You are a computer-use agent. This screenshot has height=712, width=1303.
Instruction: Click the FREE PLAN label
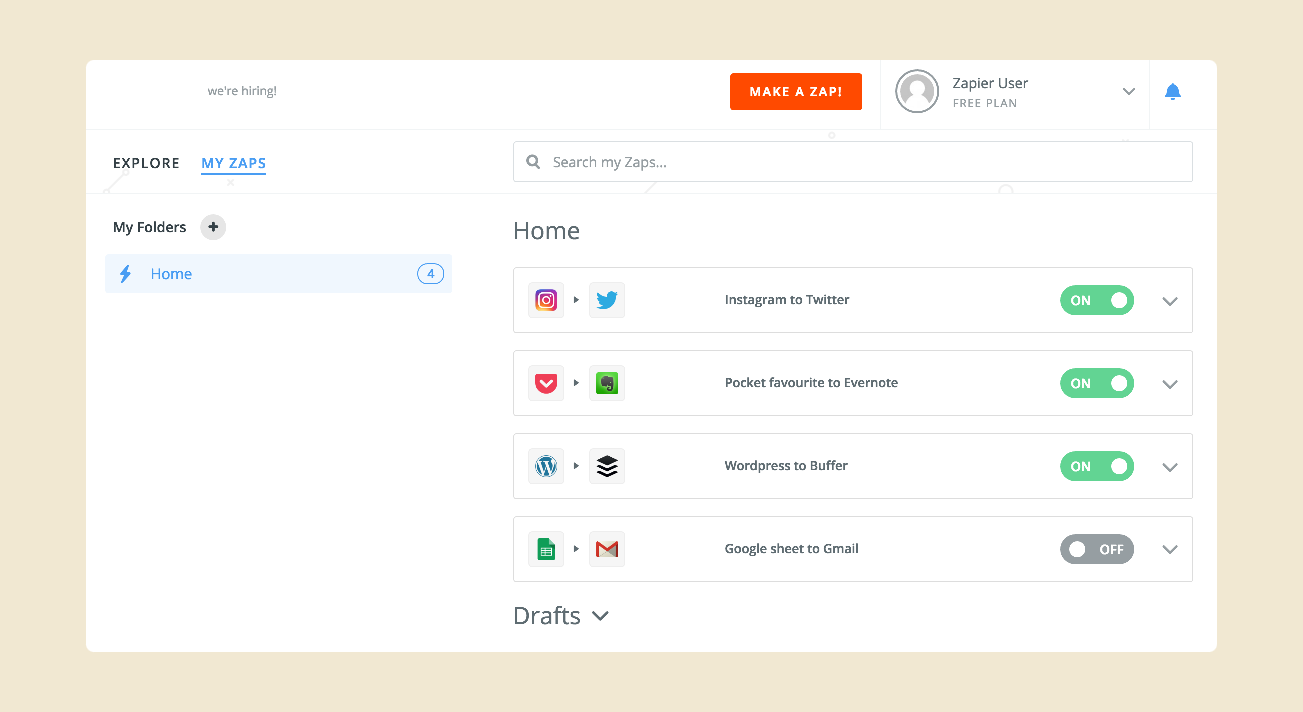985,103
